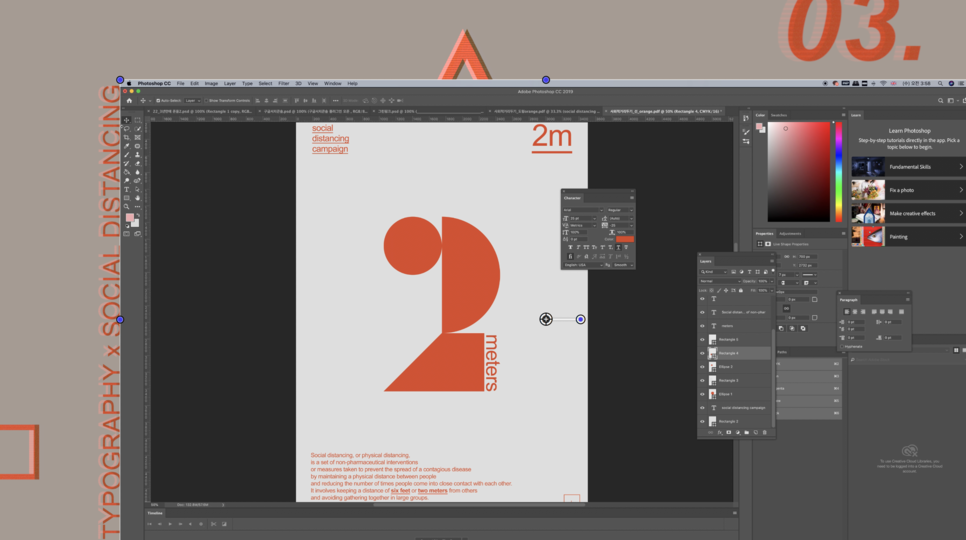
Task: Open the Fix a photo tutorial
Action: 907,190
